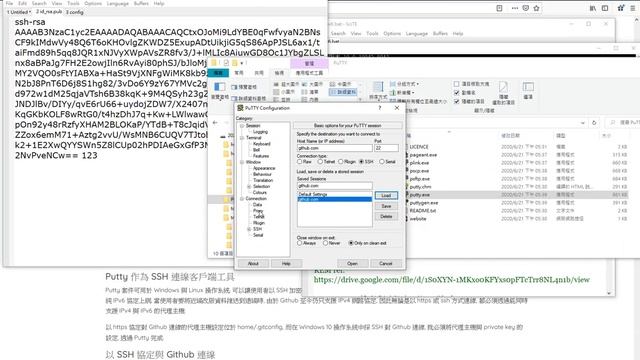Image resolution: width=640 pixels, height=360 pixels.
Task: Collapse the Session tree node
Action: pyautogui.click(x=242, y=126)
